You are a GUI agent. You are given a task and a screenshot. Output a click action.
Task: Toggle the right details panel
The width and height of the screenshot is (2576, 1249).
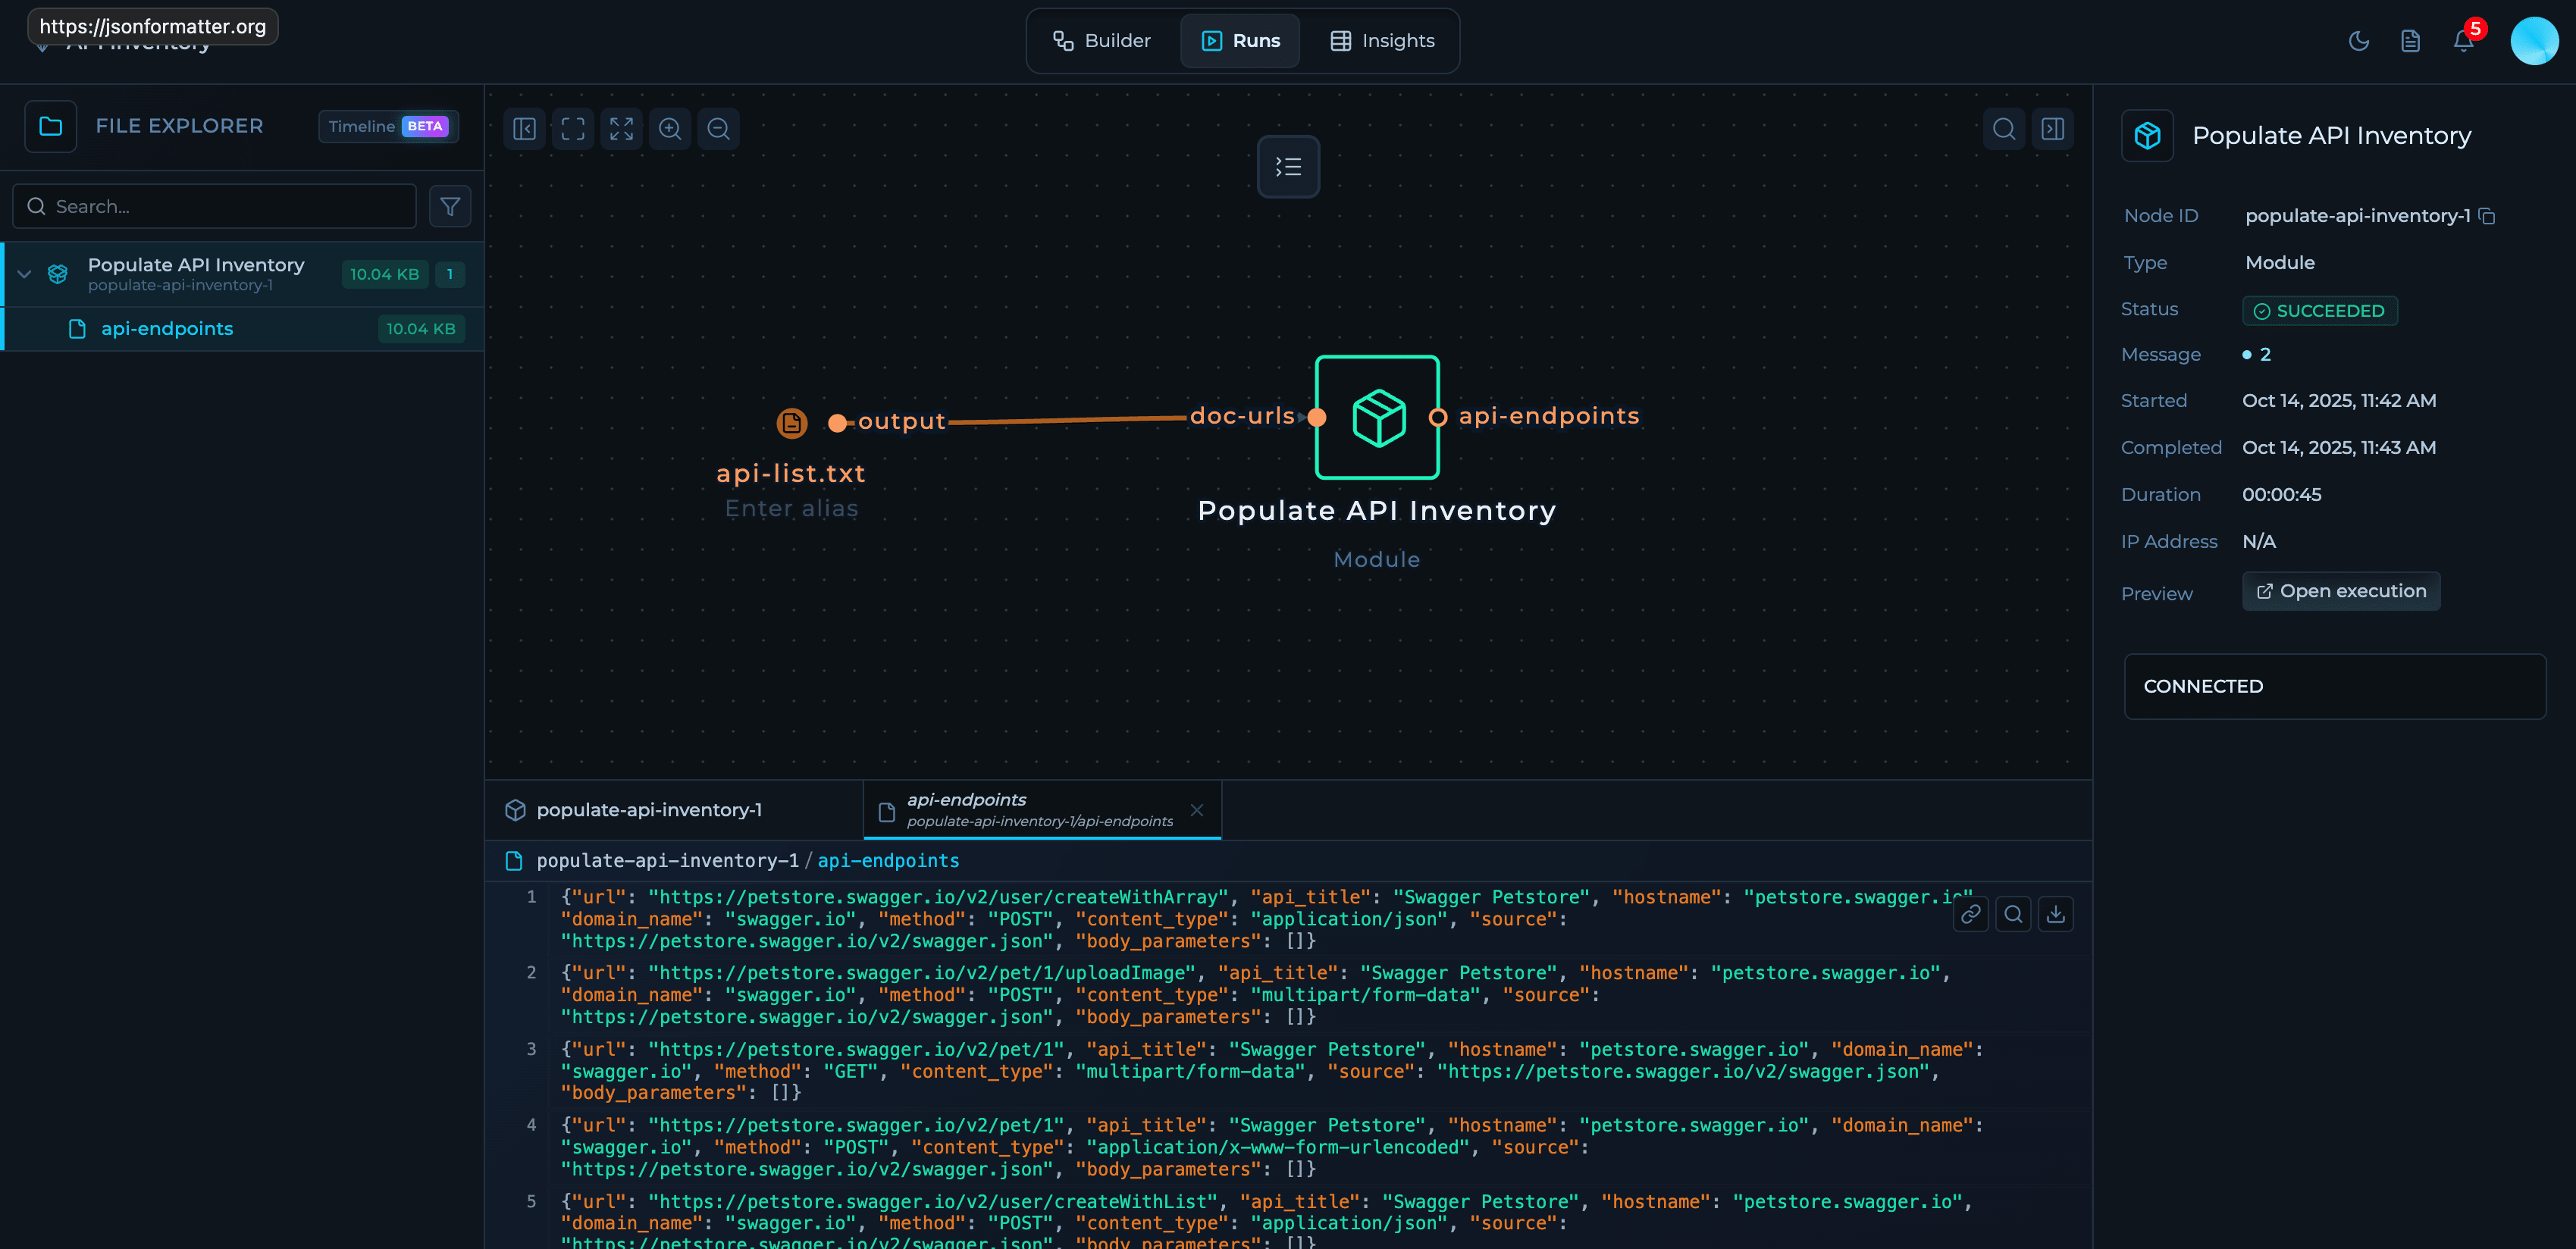tap(2053, 128)
